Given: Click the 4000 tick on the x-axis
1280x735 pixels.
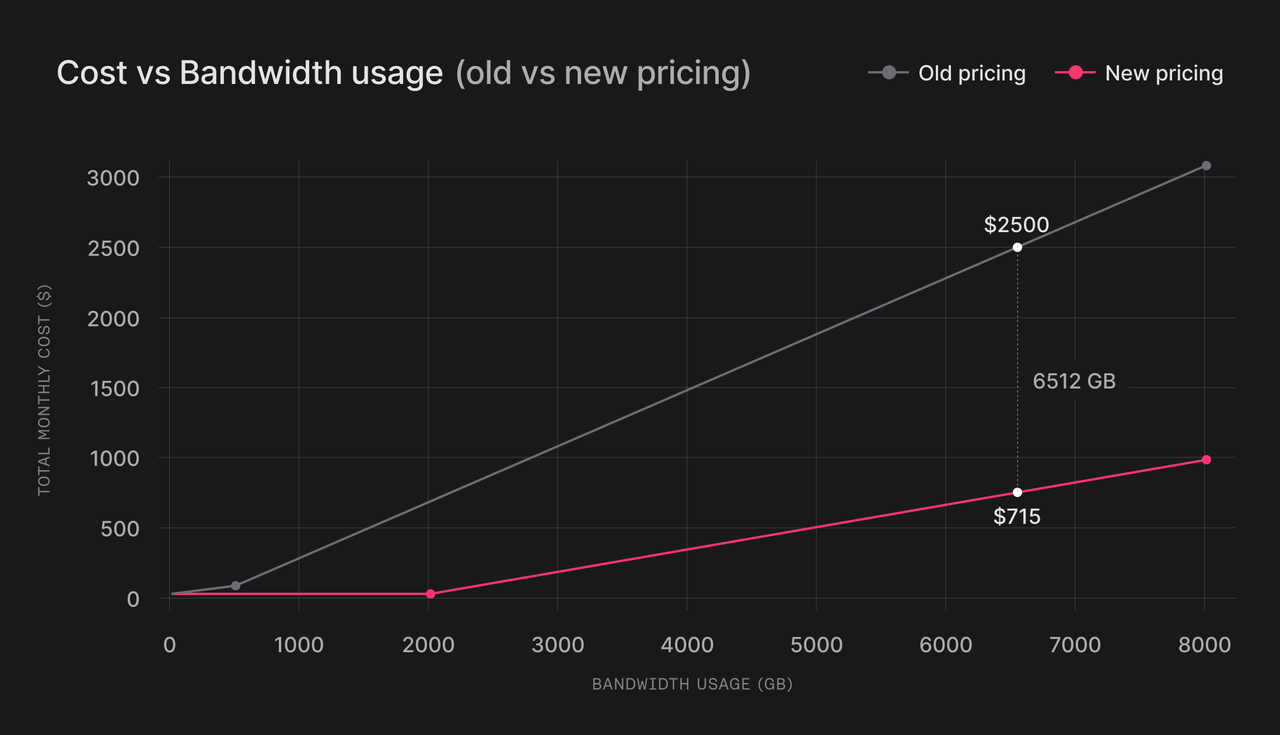Looking at the screenshot, I should click(687, 645).
